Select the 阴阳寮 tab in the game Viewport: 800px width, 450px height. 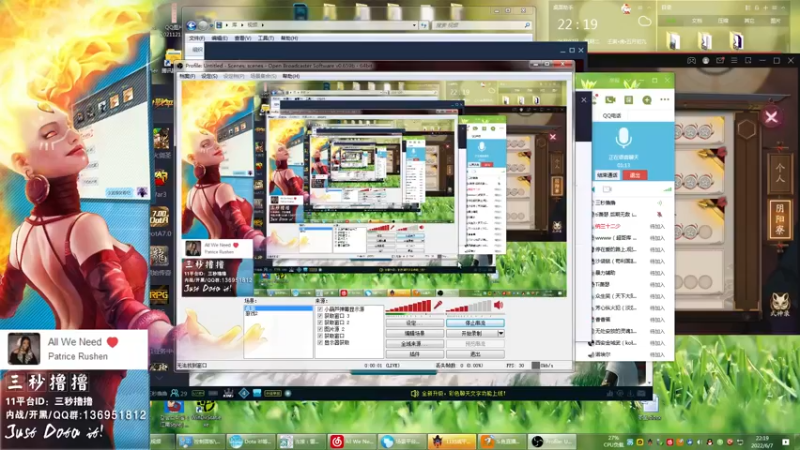tap(780, 219)
